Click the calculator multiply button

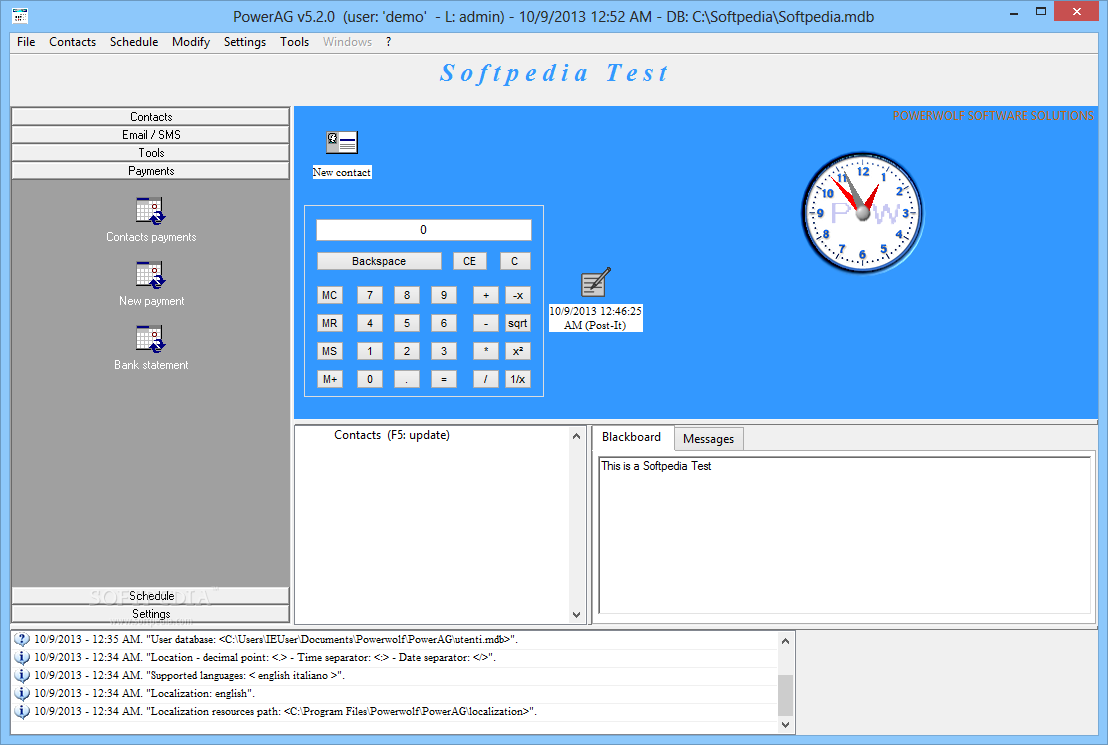[485, 351]
